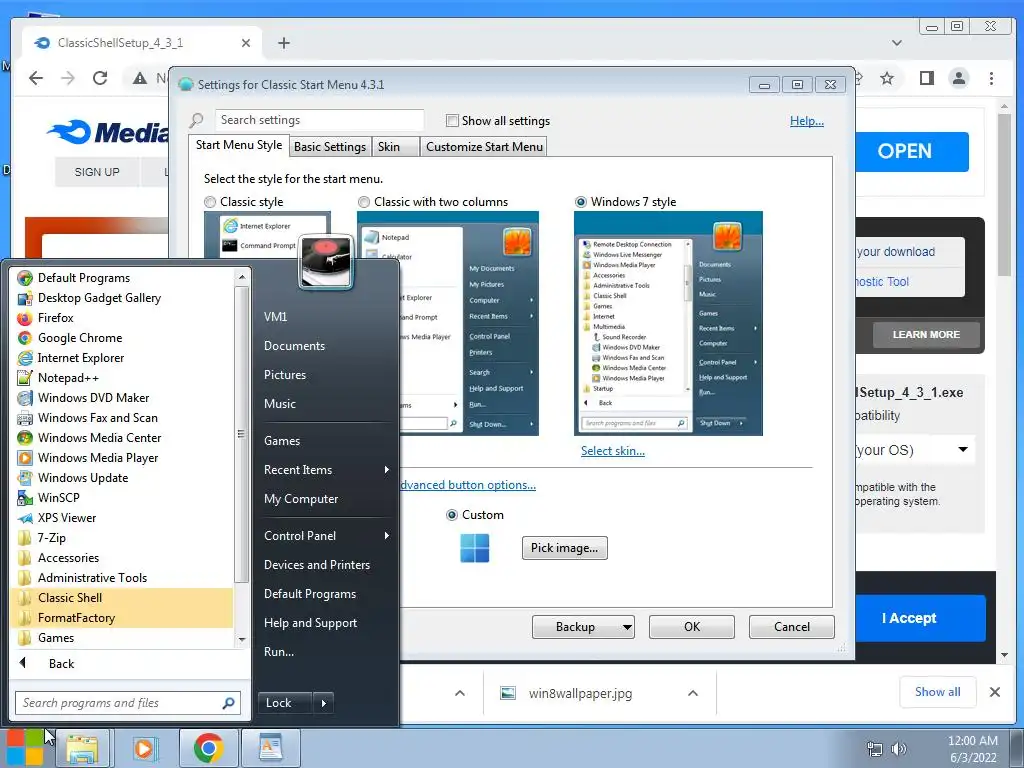
Task: Open the win8wallpaper.jpg download options chevron
Action: [x=693, y=694]
